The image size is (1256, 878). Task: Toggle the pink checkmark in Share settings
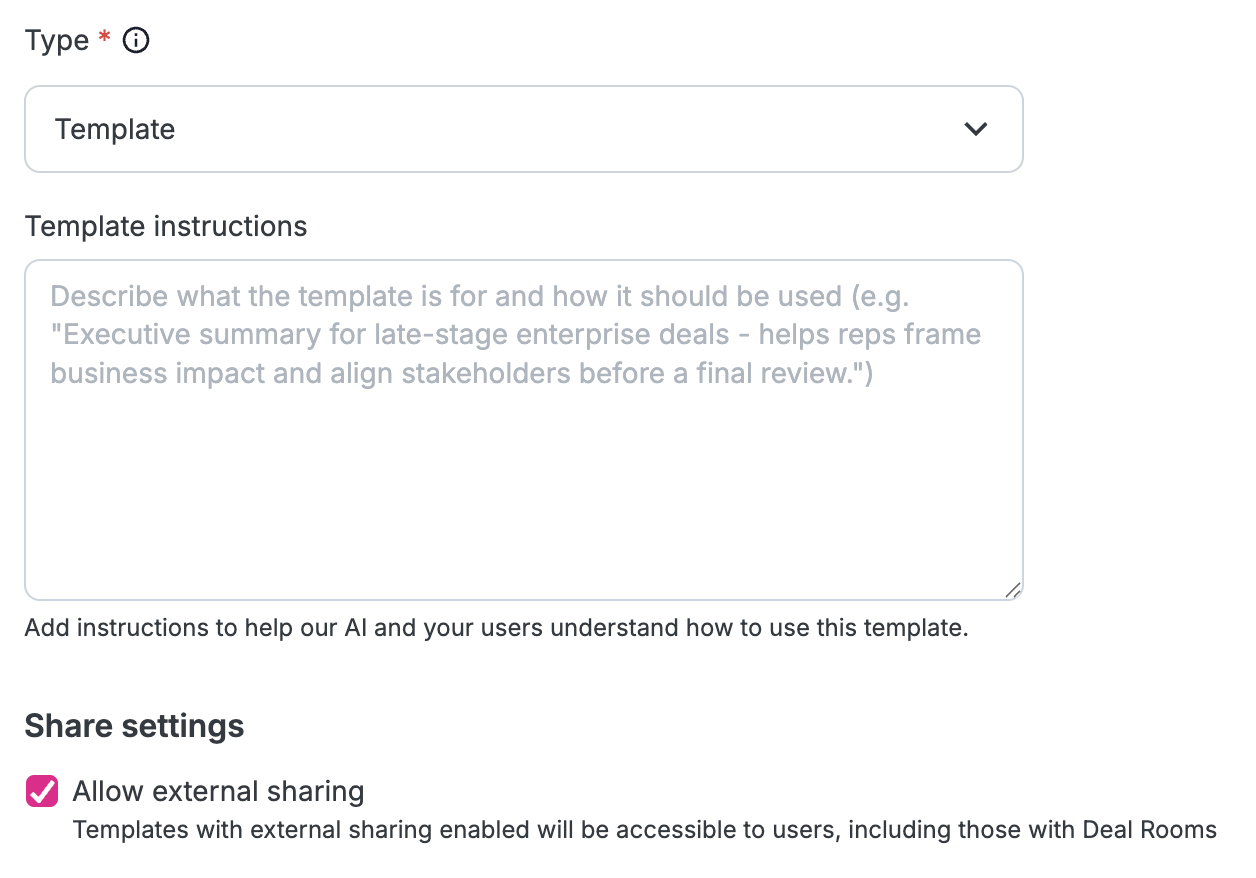tap(42, 792)
